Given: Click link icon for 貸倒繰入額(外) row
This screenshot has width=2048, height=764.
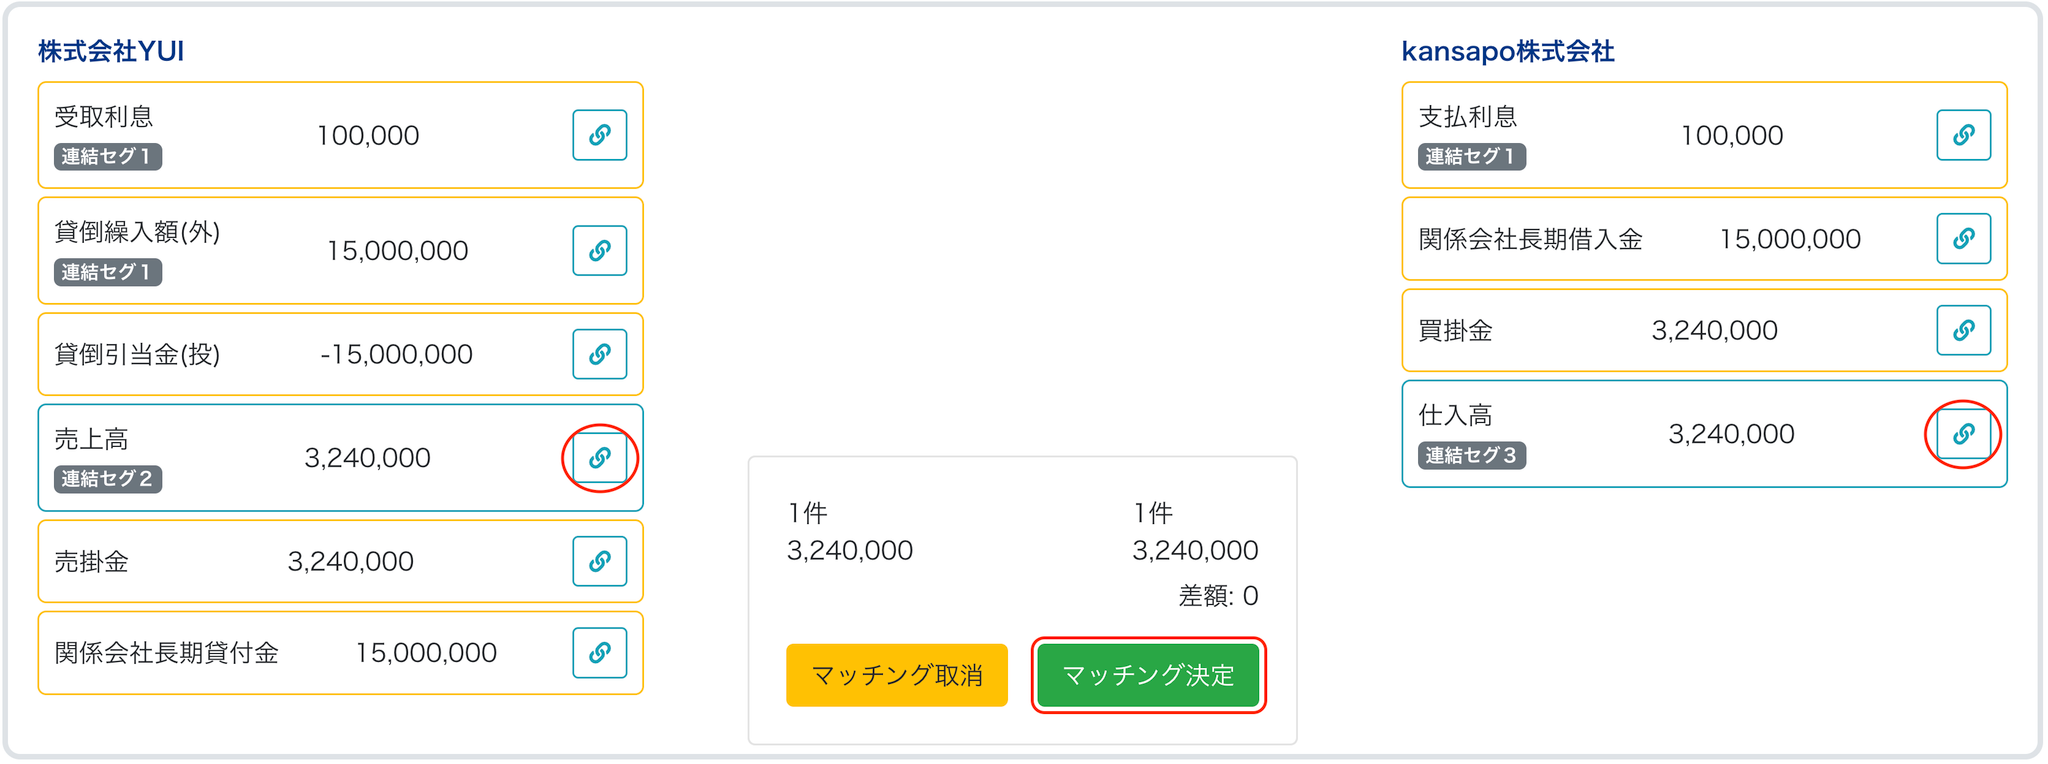Looking at the screenshot, I should coord(599,250).
